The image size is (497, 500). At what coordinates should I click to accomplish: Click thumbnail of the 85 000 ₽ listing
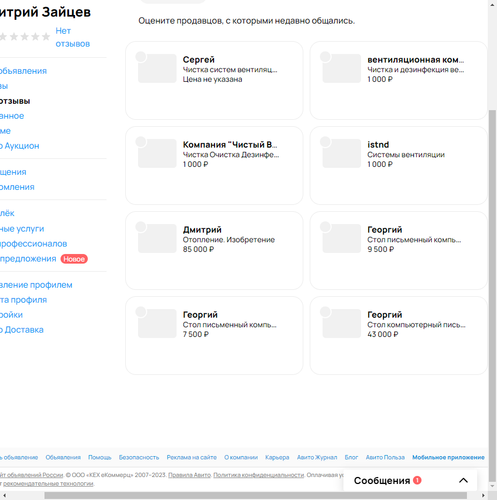[x=157, y=238]
